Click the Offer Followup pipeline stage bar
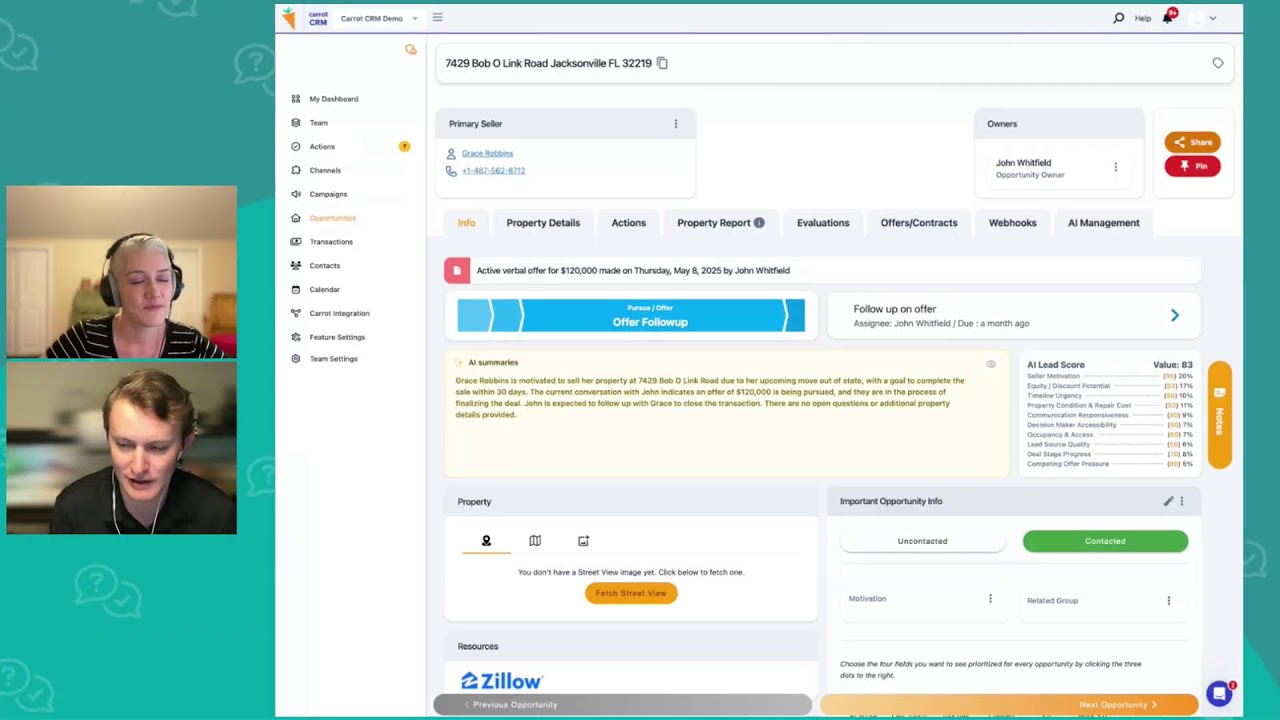 pyautogui.click(x=631, y=315)
